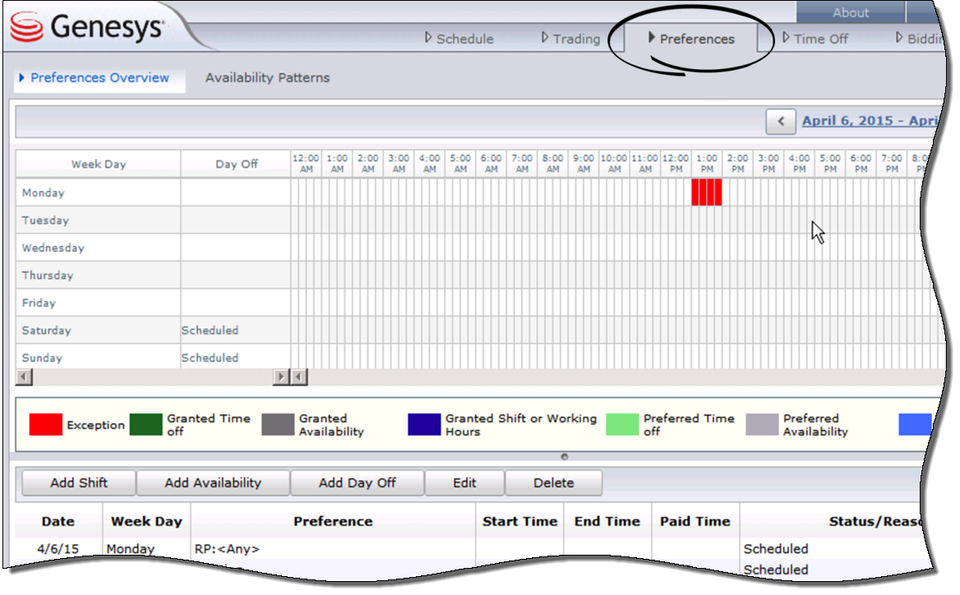The height and width of the screenshot is (595, 960).
Task: Click the pane splitter handle below the legend
Action: point(564,457)
